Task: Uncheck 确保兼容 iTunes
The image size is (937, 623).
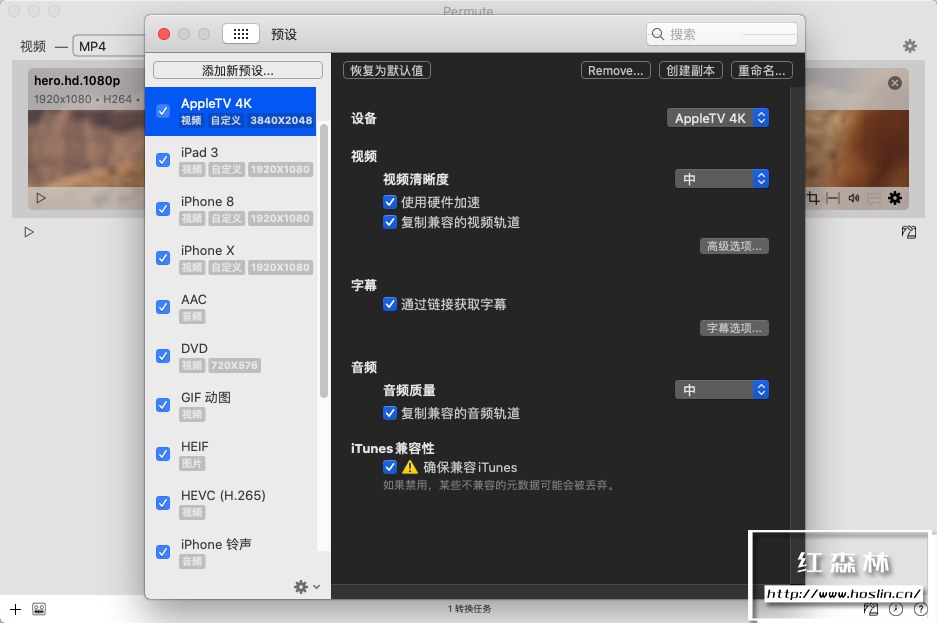Action: 390,467
